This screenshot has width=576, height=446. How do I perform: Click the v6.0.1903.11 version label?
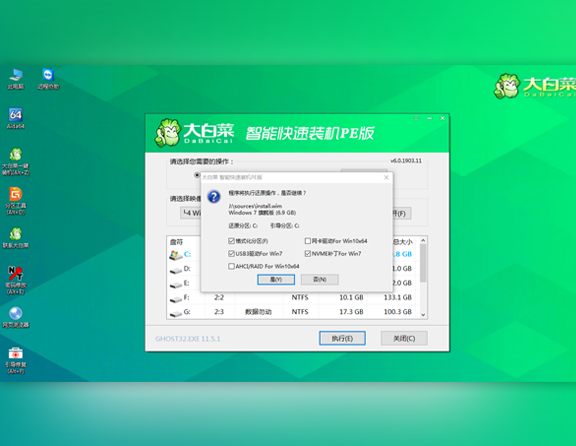[406, 161]
